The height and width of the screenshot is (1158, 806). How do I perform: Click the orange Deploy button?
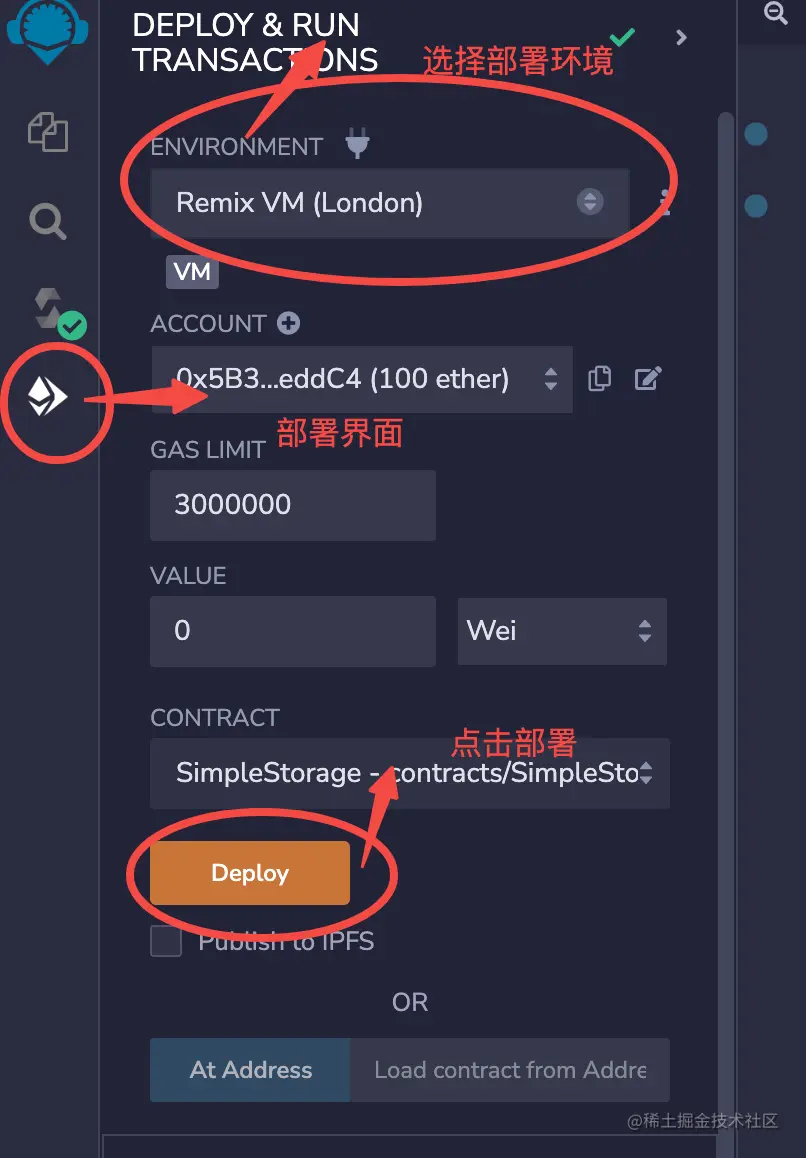click(x=250, y=873)
